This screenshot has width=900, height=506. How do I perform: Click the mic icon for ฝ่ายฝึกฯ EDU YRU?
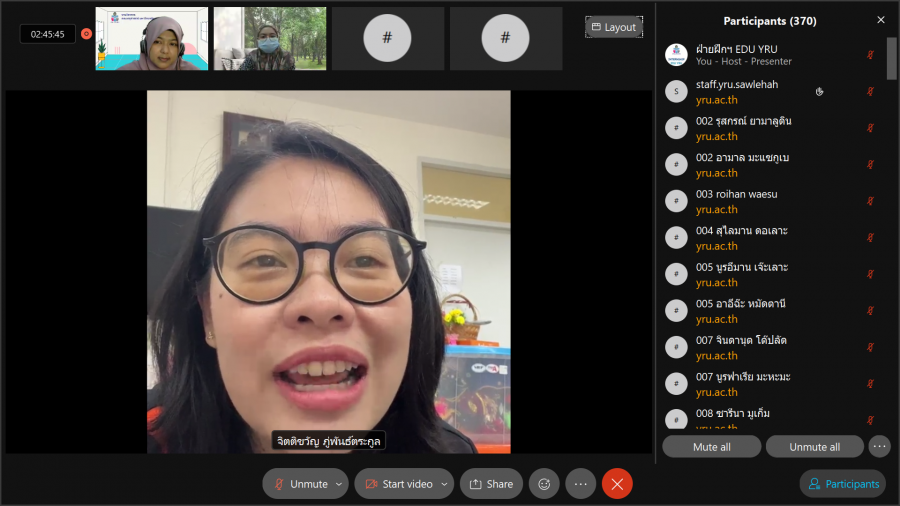point(869,55)
